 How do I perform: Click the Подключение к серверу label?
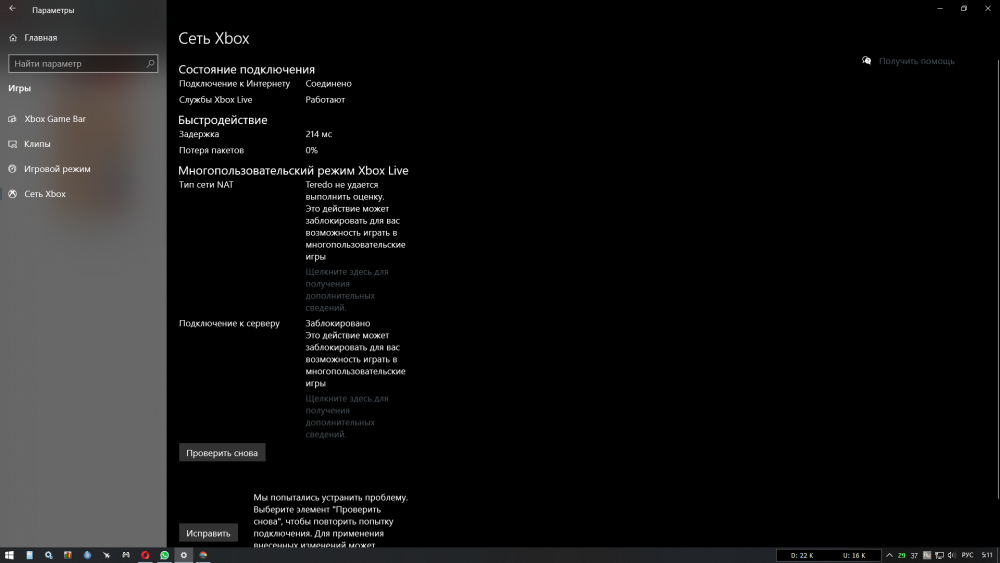point(229,323)
